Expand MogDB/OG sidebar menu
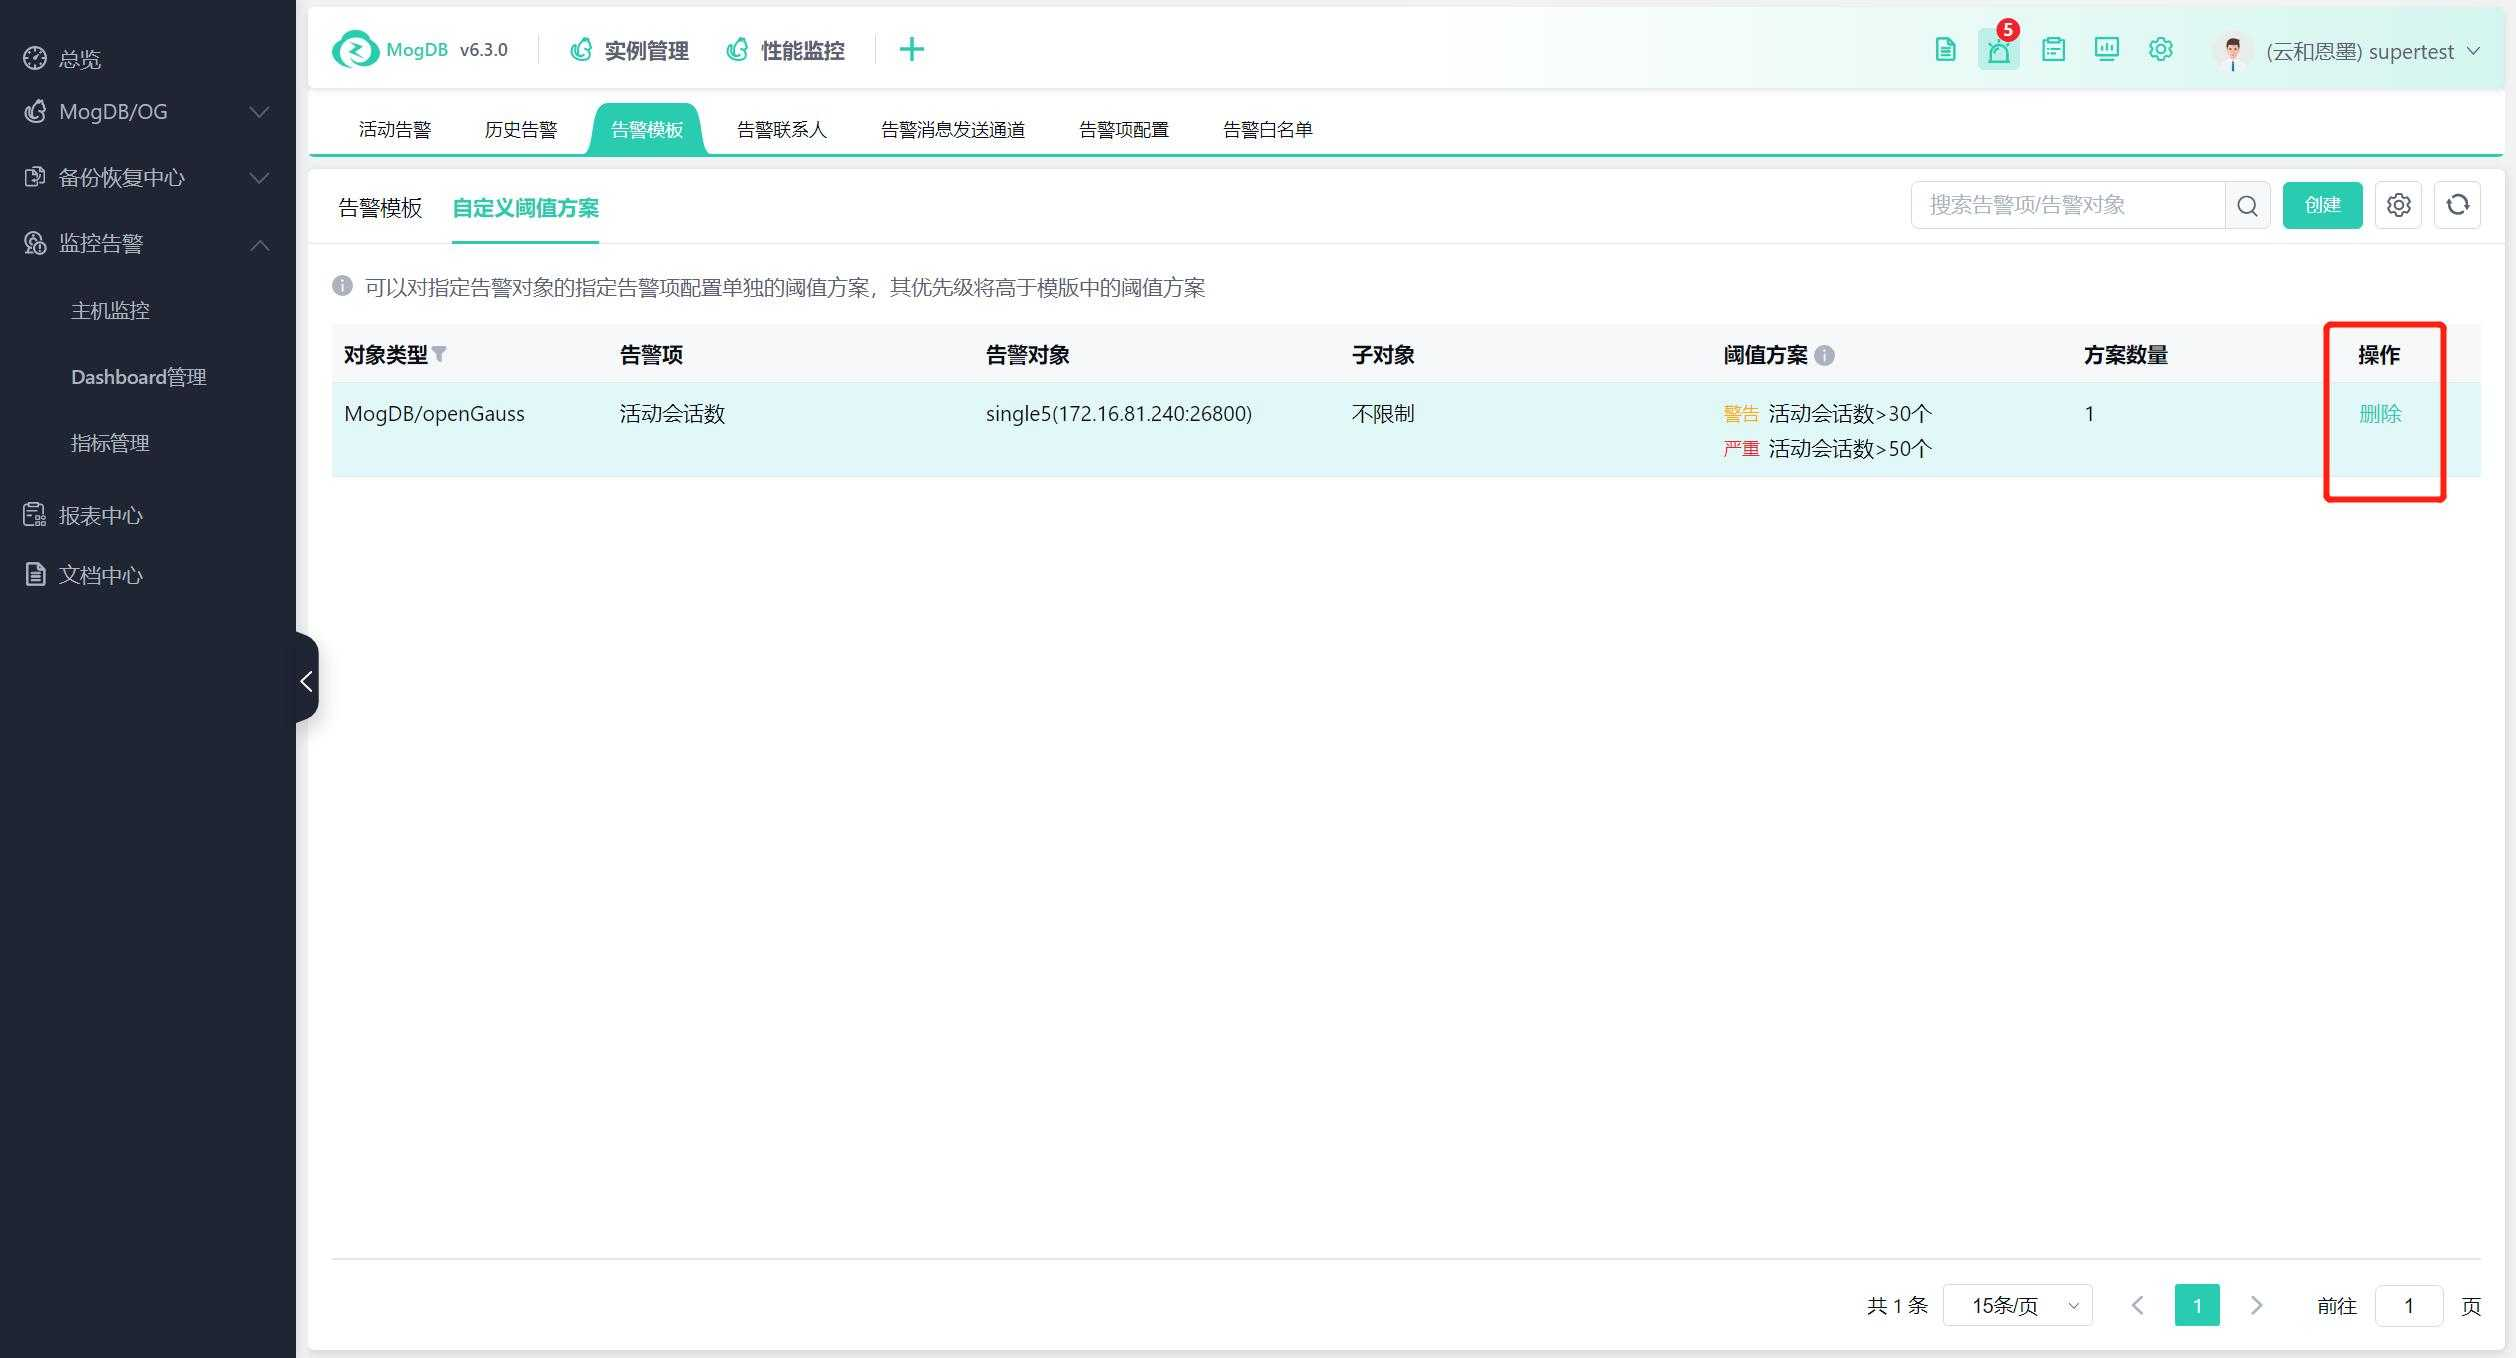 (147, 112)
